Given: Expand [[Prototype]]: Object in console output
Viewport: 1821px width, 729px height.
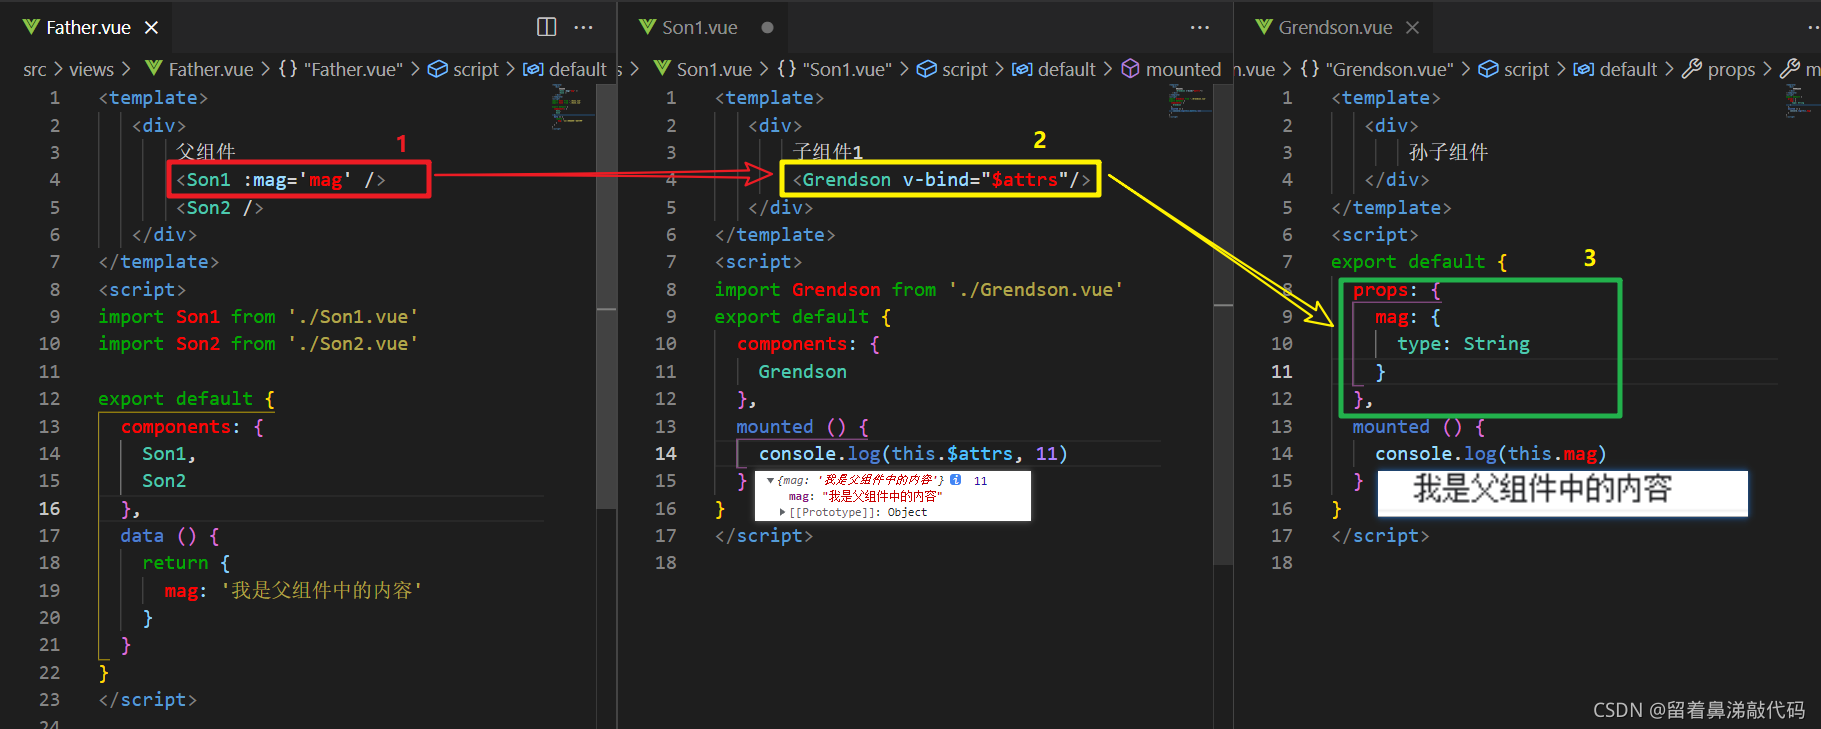Looking at the screenshot, I should (x=783, y=512).
